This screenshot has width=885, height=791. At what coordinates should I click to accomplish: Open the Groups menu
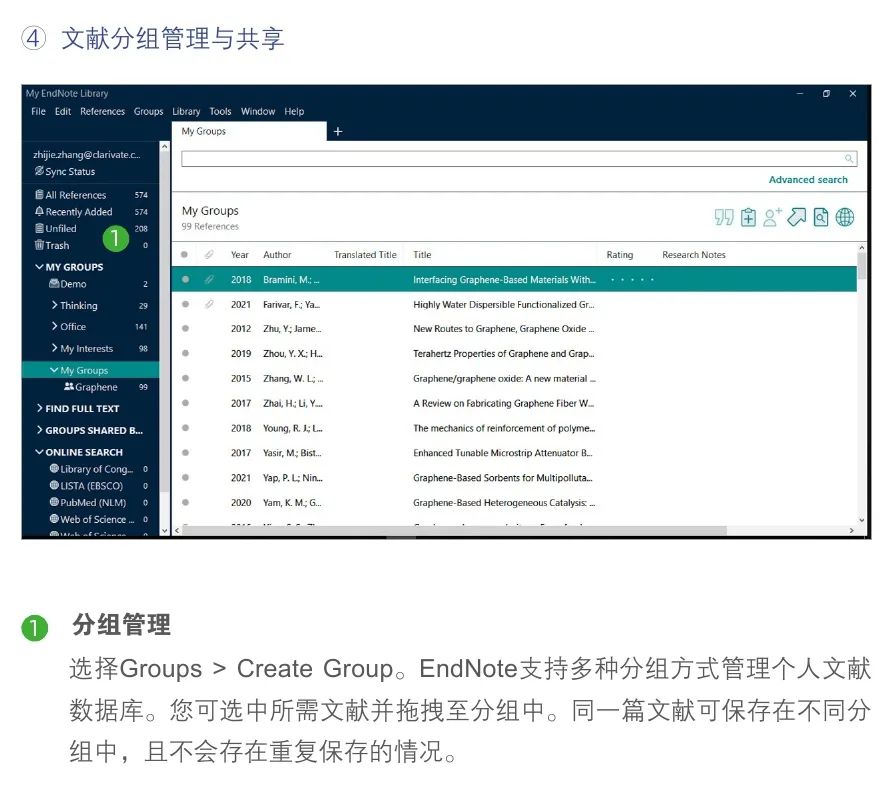pos(148,111)
